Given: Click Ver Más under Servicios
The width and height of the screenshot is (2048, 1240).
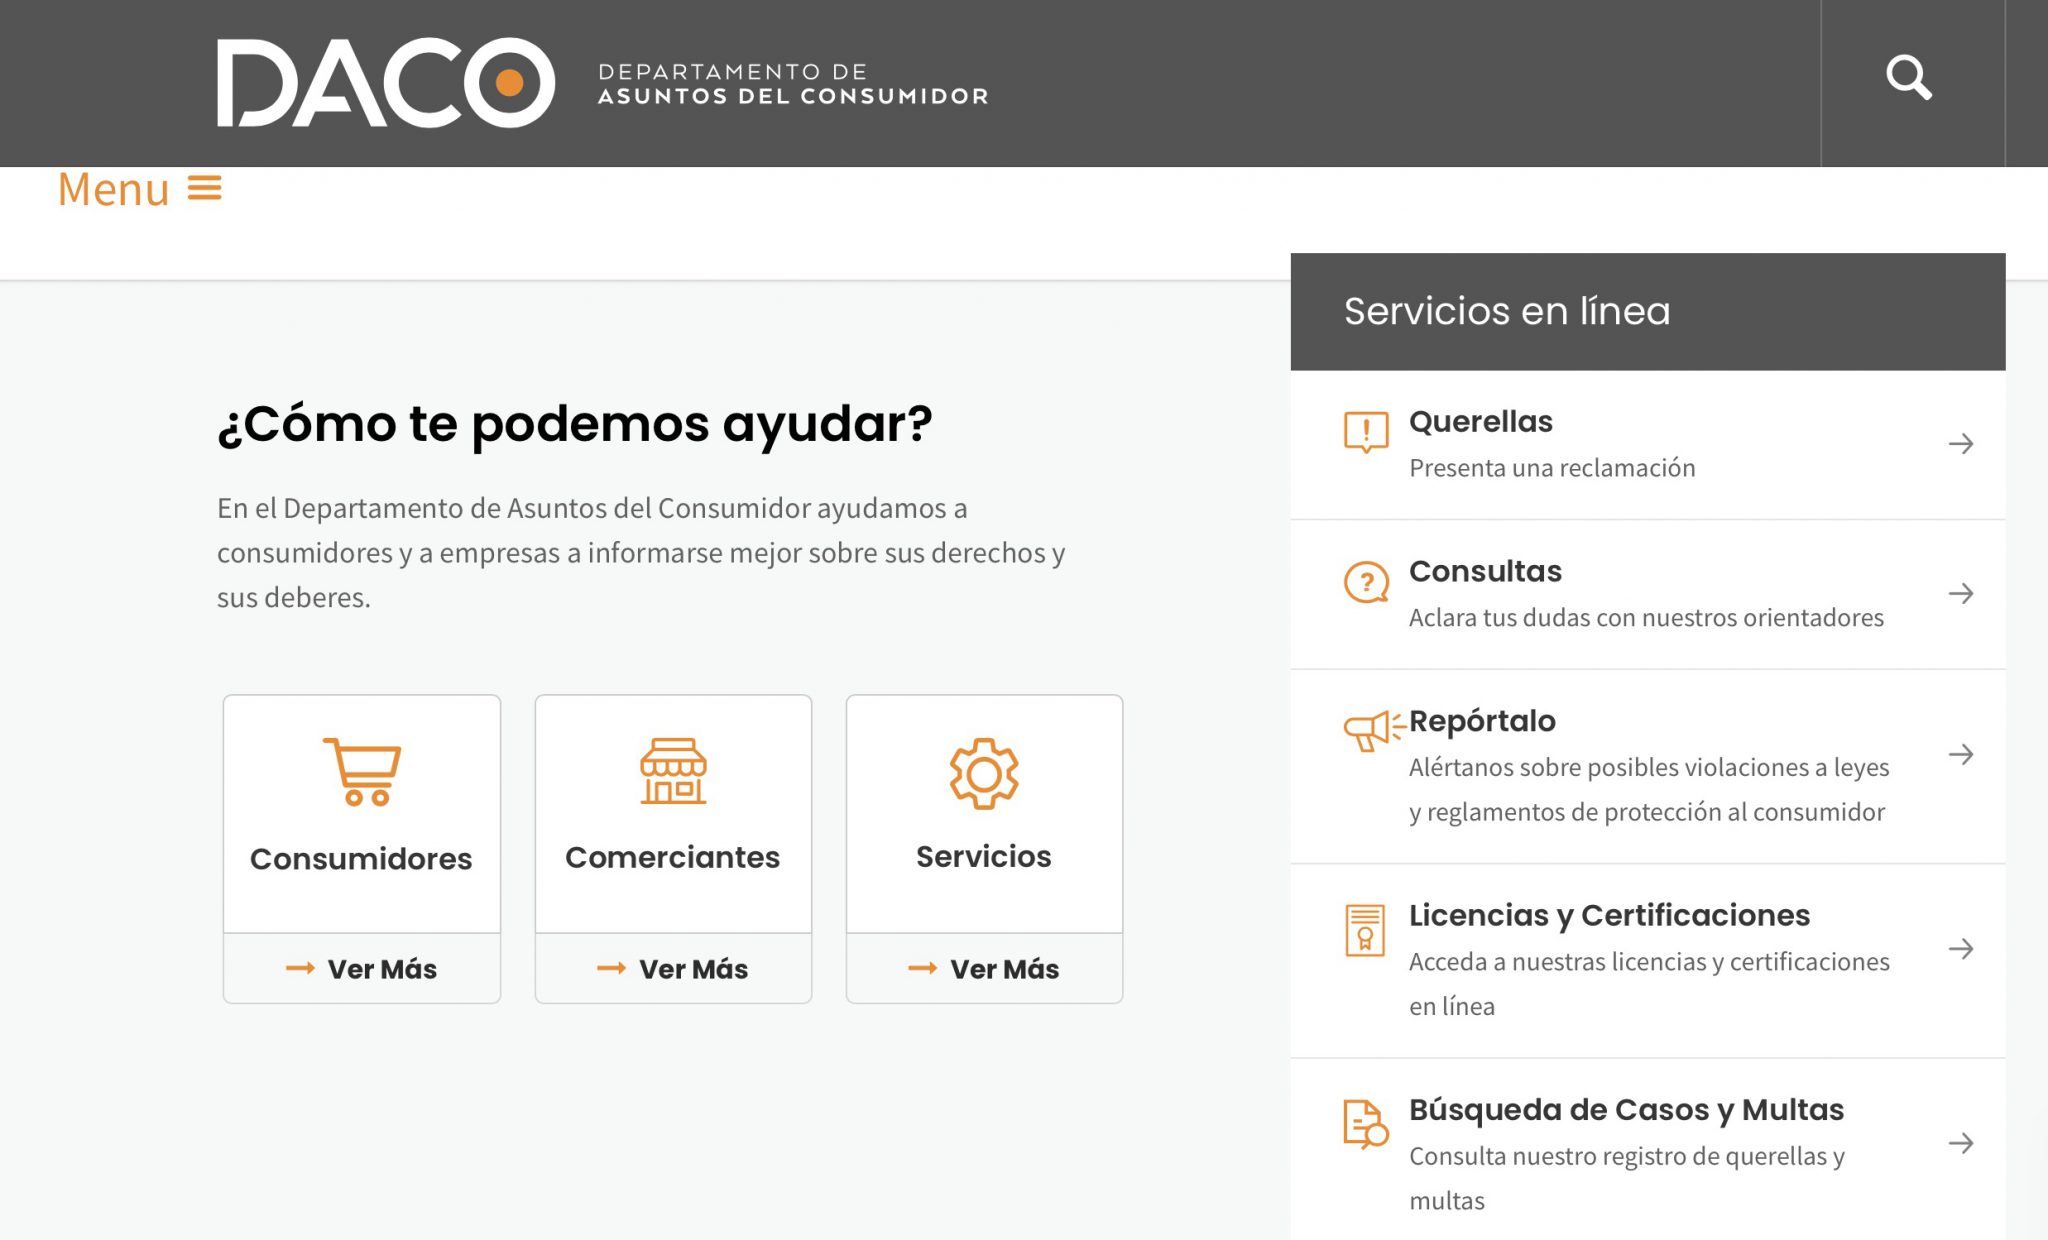Looking at the screenshot, I should pos(984,968).
